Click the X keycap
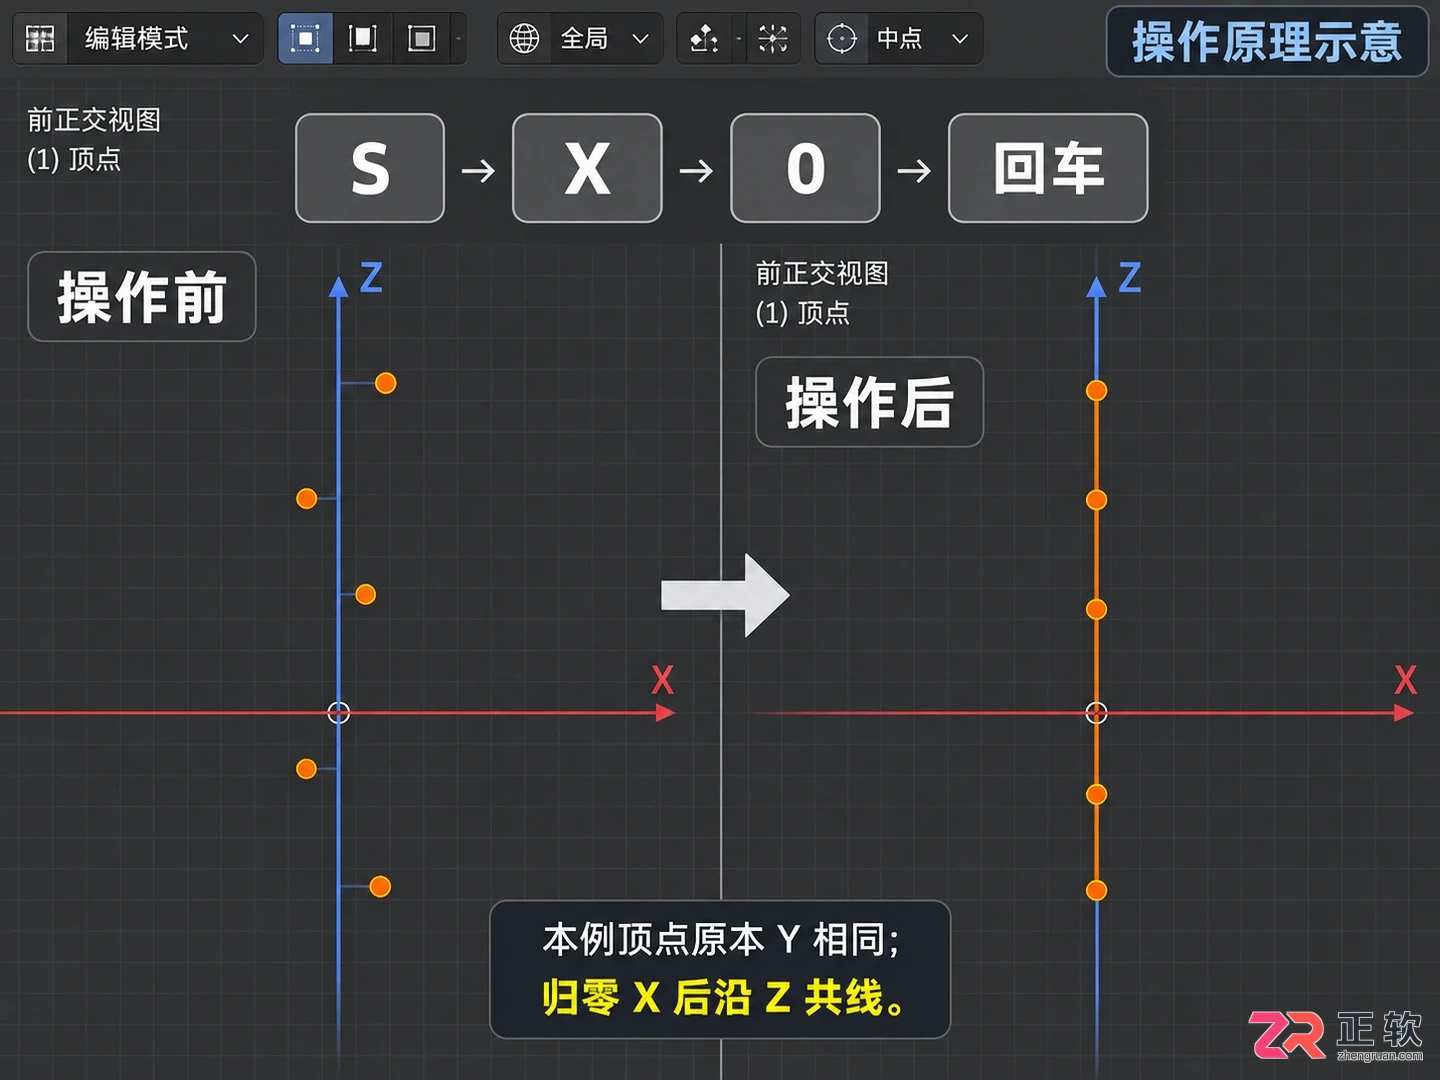1440x1080 pixels. [587, 168]
